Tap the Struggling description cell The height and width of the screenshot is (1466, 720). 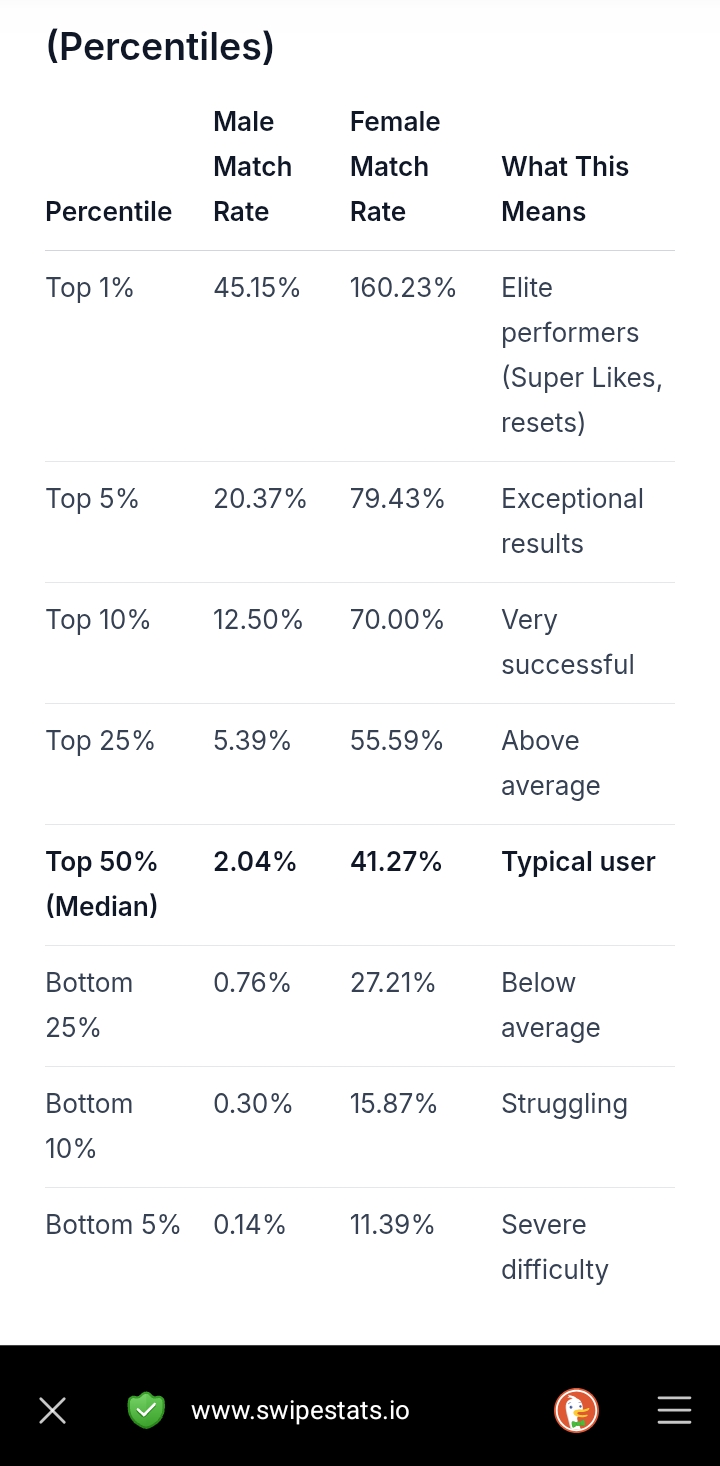[x=564, y=1104]
